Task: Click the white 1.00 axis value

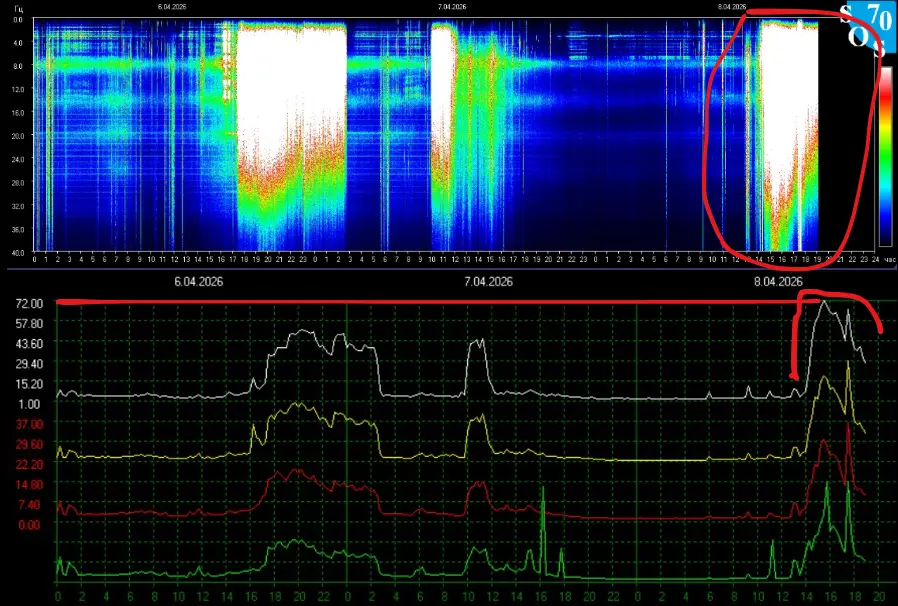Action: (x=29, y=404)
